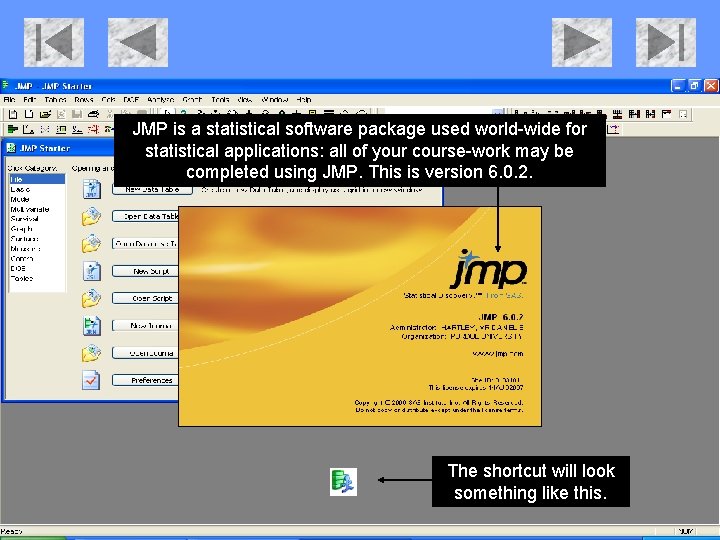Click the Fit Y by X toolbar icon
This screenshot has height=540, width=720.
pos(28,129)
